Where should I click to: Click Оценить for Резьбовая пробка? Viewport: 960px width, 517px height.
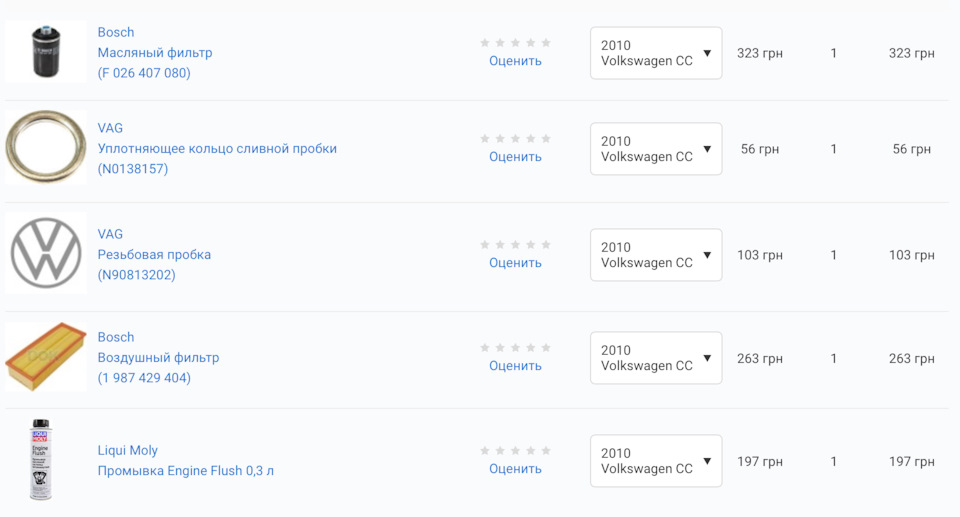pos(515,262)
